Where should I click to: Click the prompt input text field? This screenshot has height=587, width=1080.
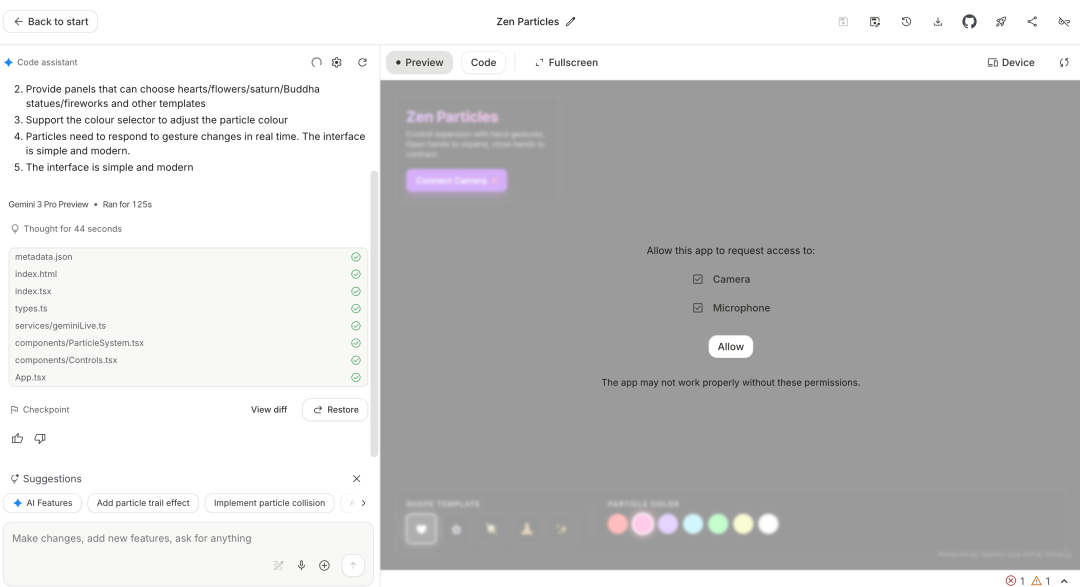188,538
